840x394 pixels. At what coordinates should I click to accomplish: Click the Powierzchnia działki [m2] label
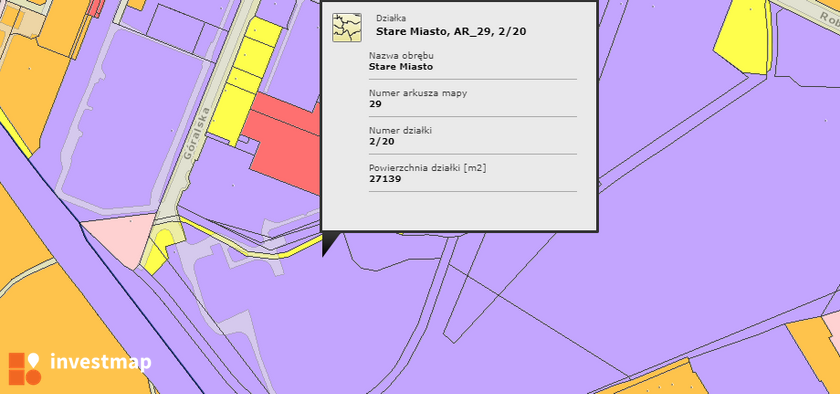click(428, 168)
